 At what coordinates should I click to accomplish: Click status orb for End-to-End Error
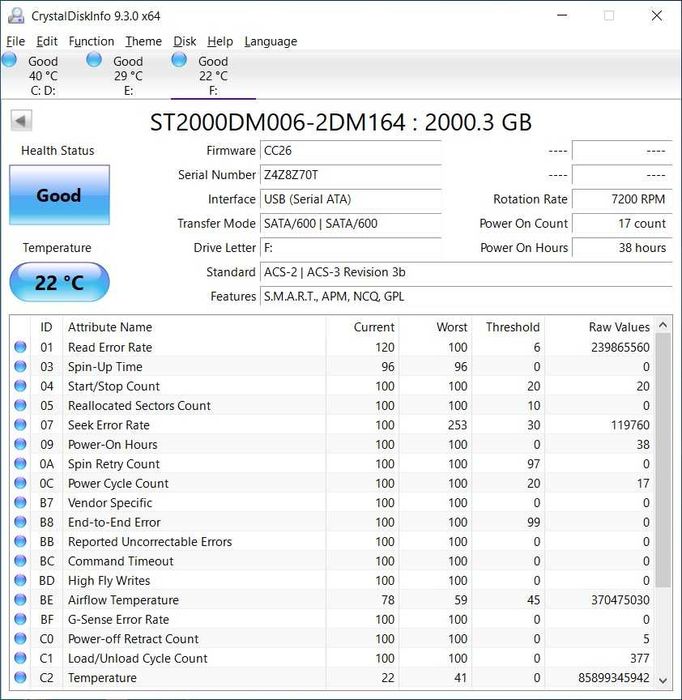click(x=21, y=522)
